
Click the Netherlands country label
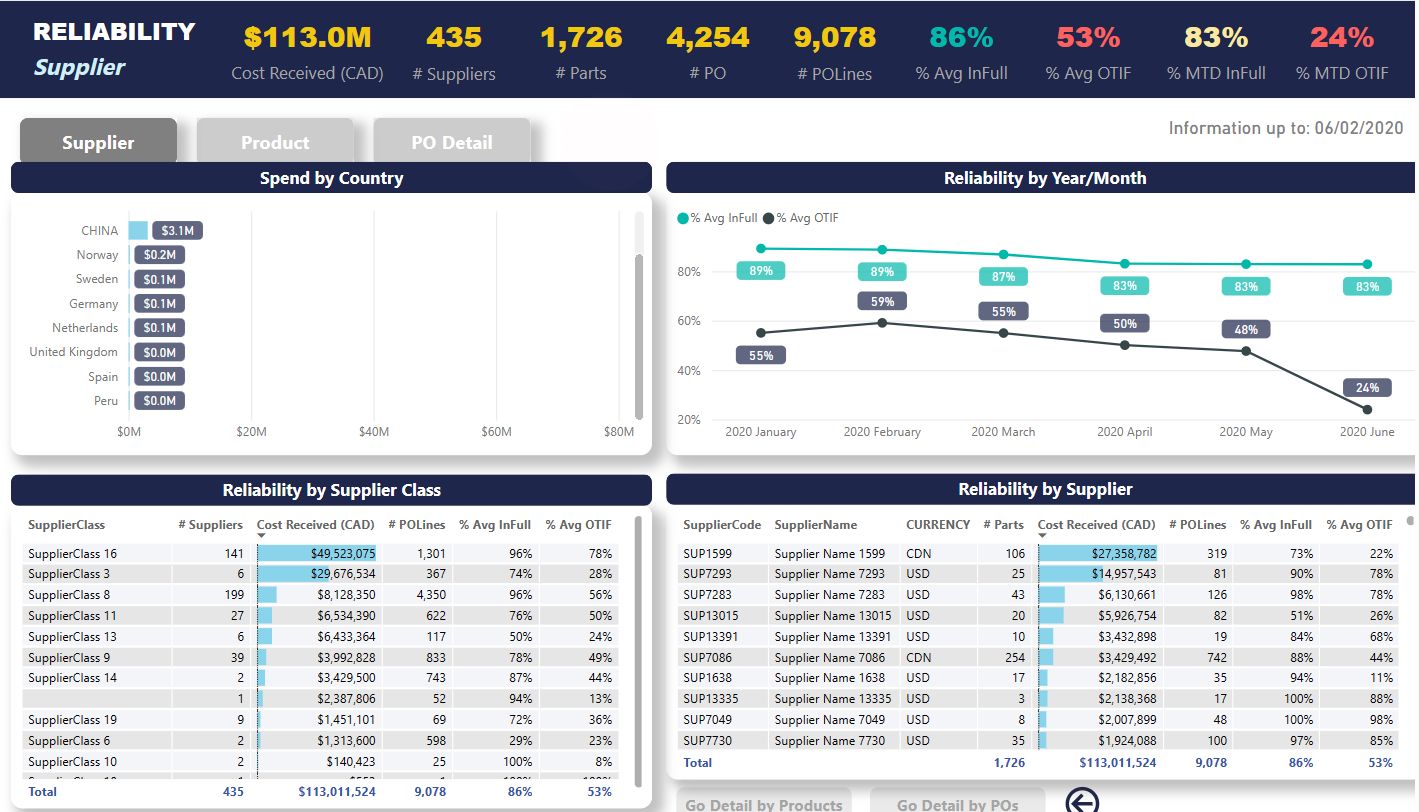(85, 328)
